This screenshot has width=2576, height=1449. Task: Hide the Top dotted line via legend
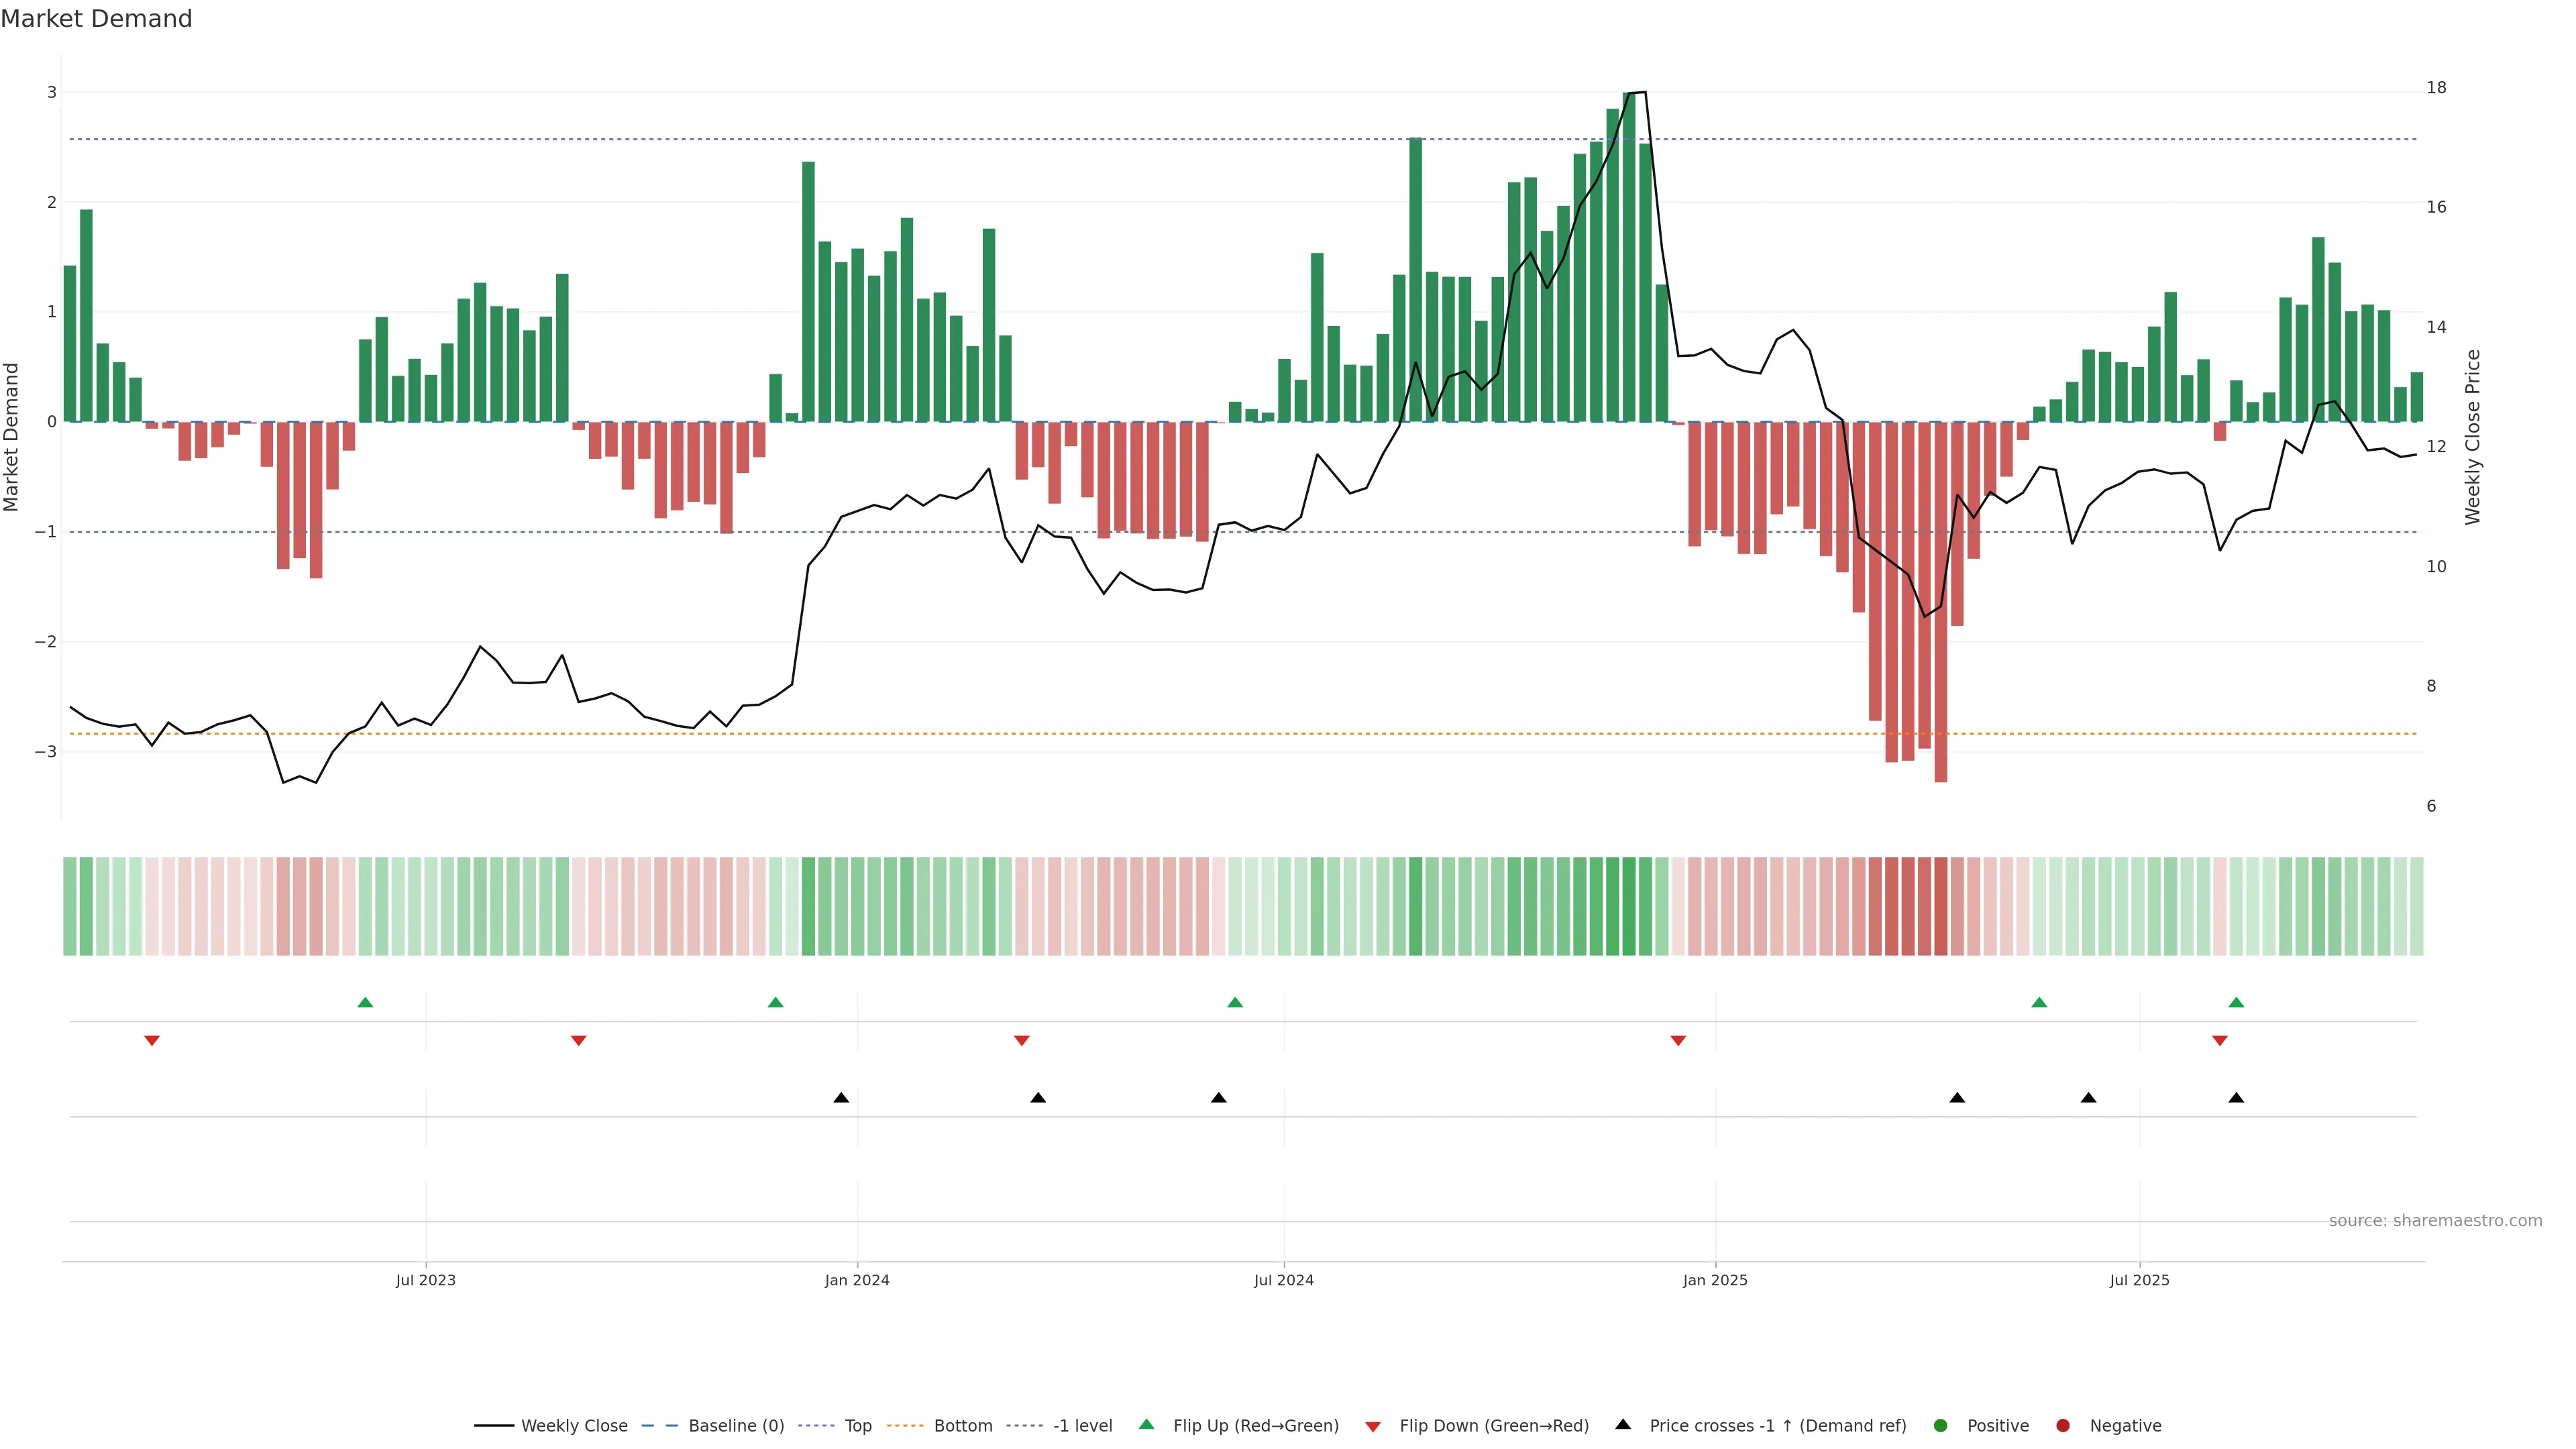[857, 1425]
